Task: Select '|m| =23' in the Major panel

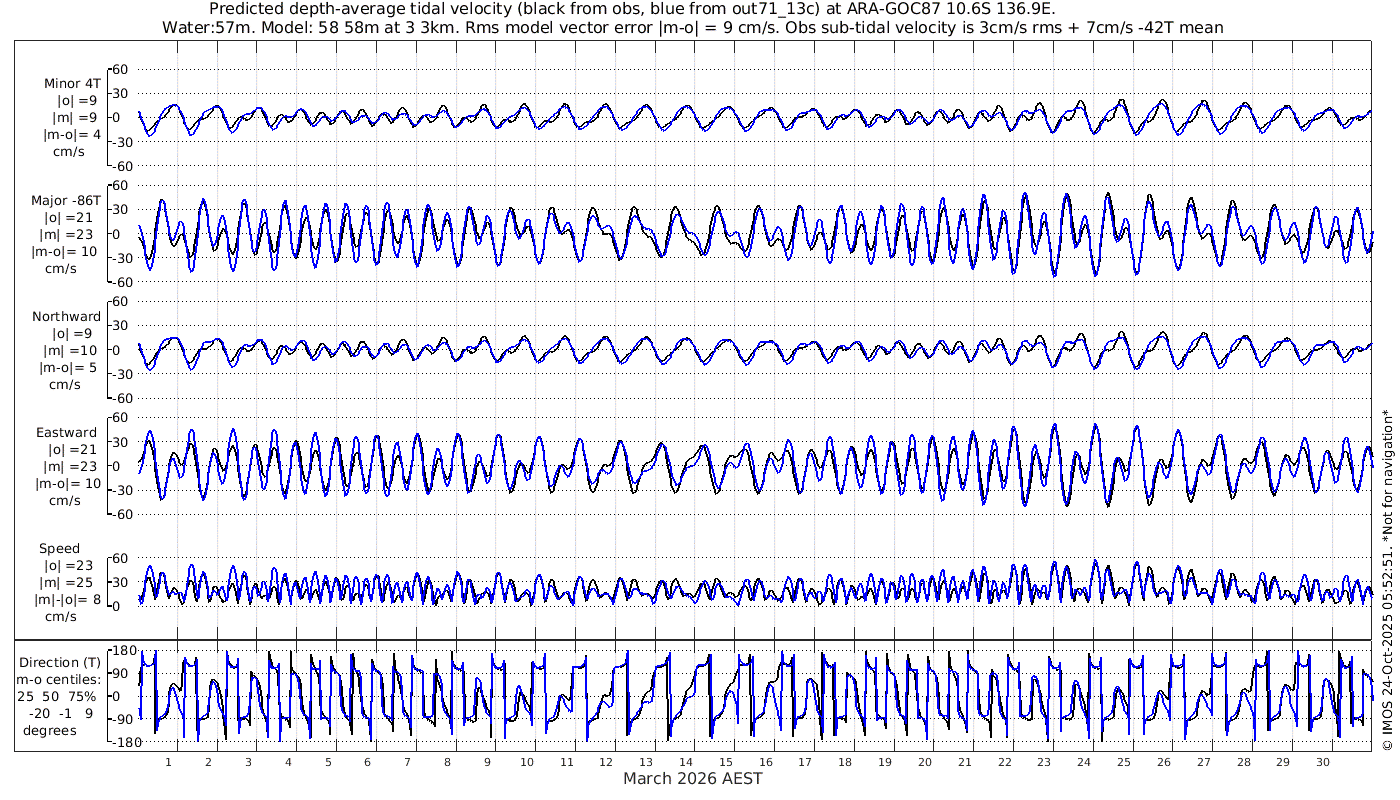Action: pyautogui.click(x=72, y=235)
